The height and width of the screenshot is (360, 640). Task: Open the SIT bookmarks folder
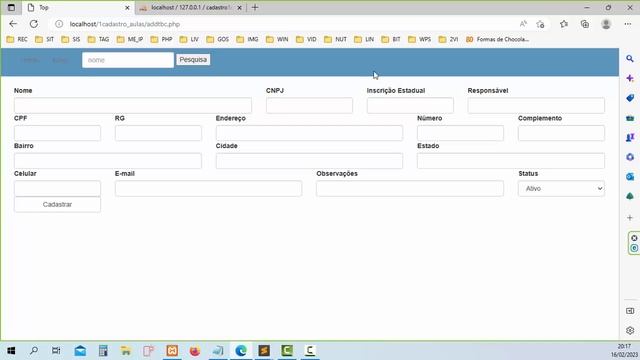point(45,40)
